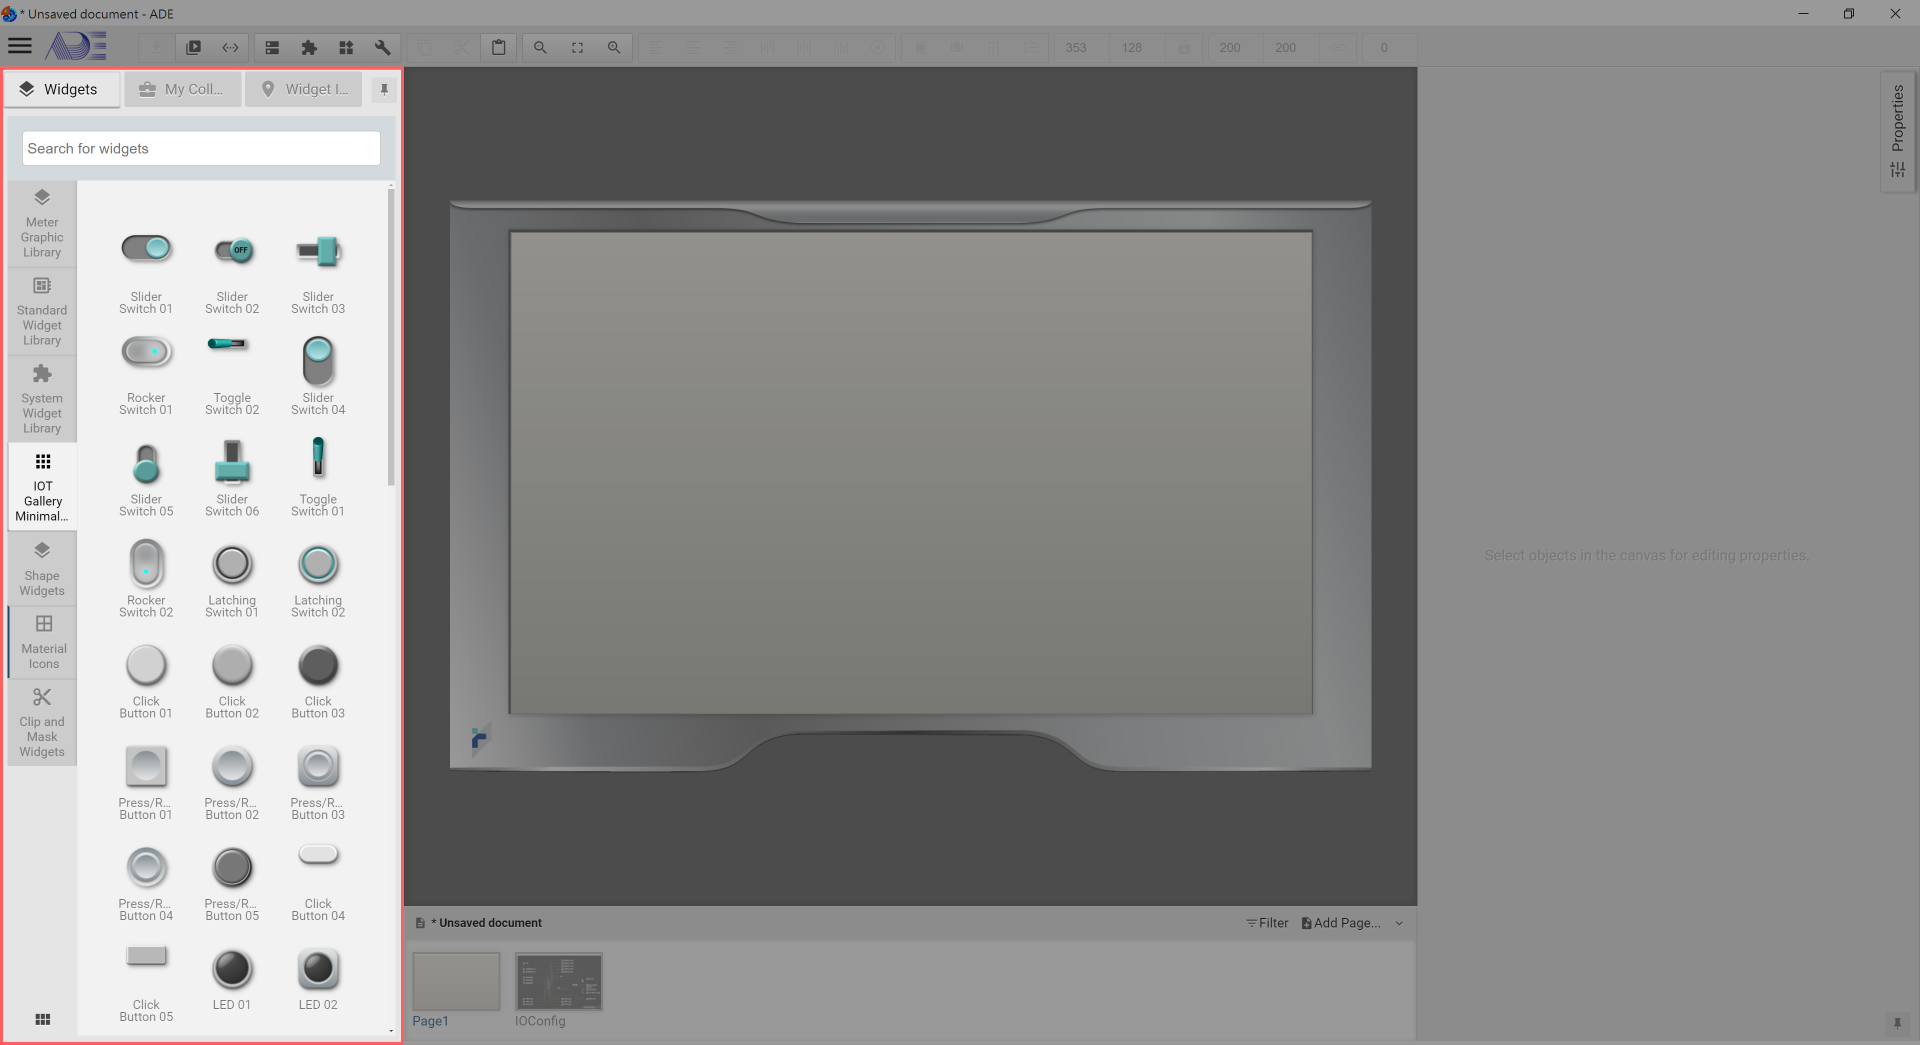Click the Search for widgets field
Image resolution: width=1920 pixels, height=1045 pixels.
tap(201, 148)
